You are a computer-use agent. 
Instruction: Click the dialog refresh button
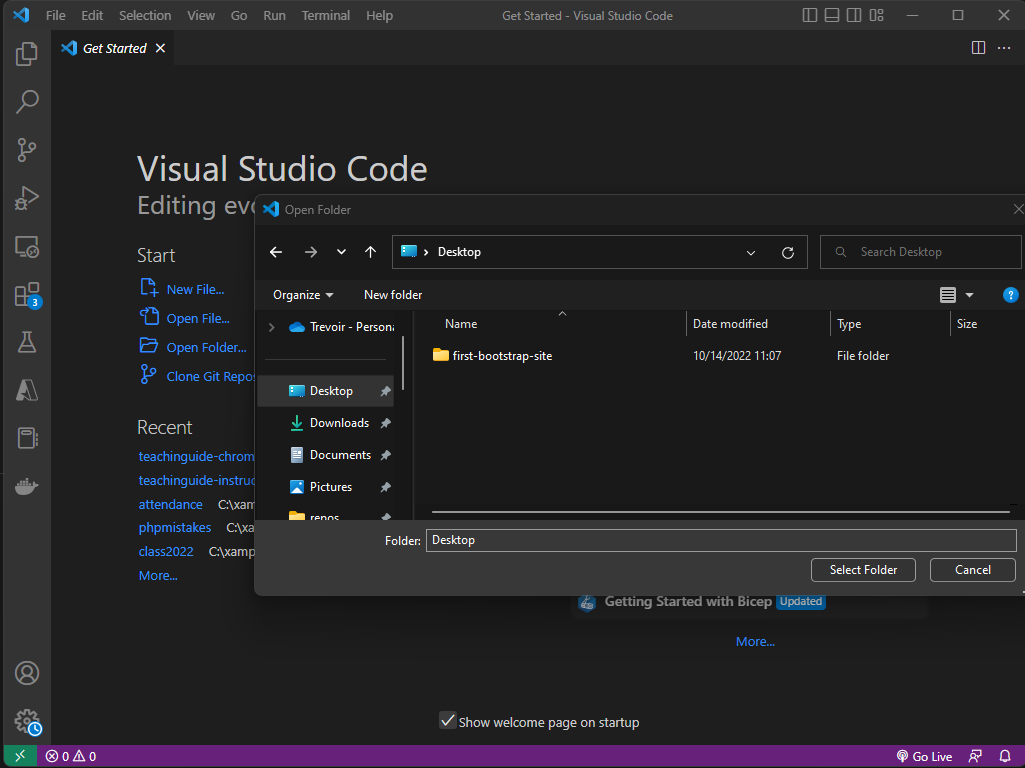point(788,253)
